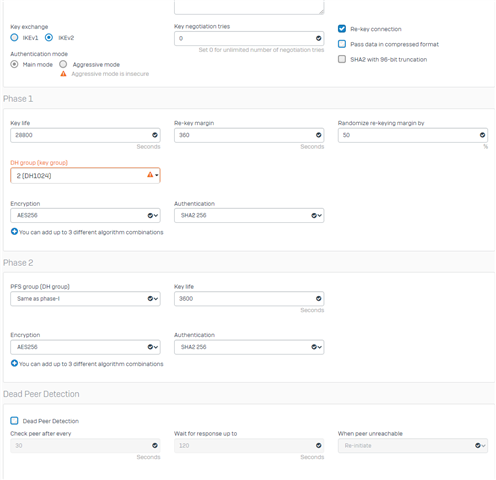Image resolution: width=496 pixels, height=480 pixels.
Task: Click the Phase 2 Key life input field
Action: pyautogui.click(x=249, y=299)
